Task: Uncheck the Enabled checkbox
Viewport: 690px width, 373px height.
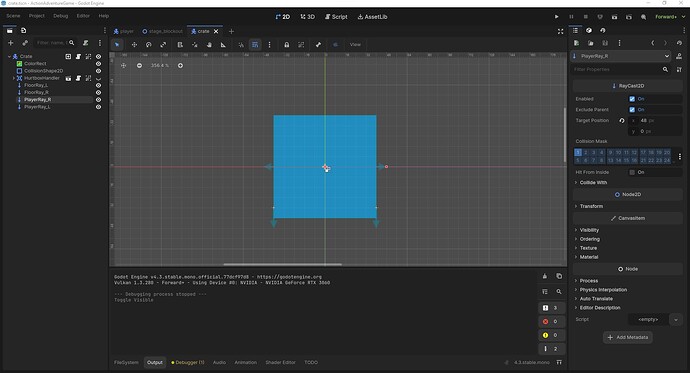Action: click(632, 99)
